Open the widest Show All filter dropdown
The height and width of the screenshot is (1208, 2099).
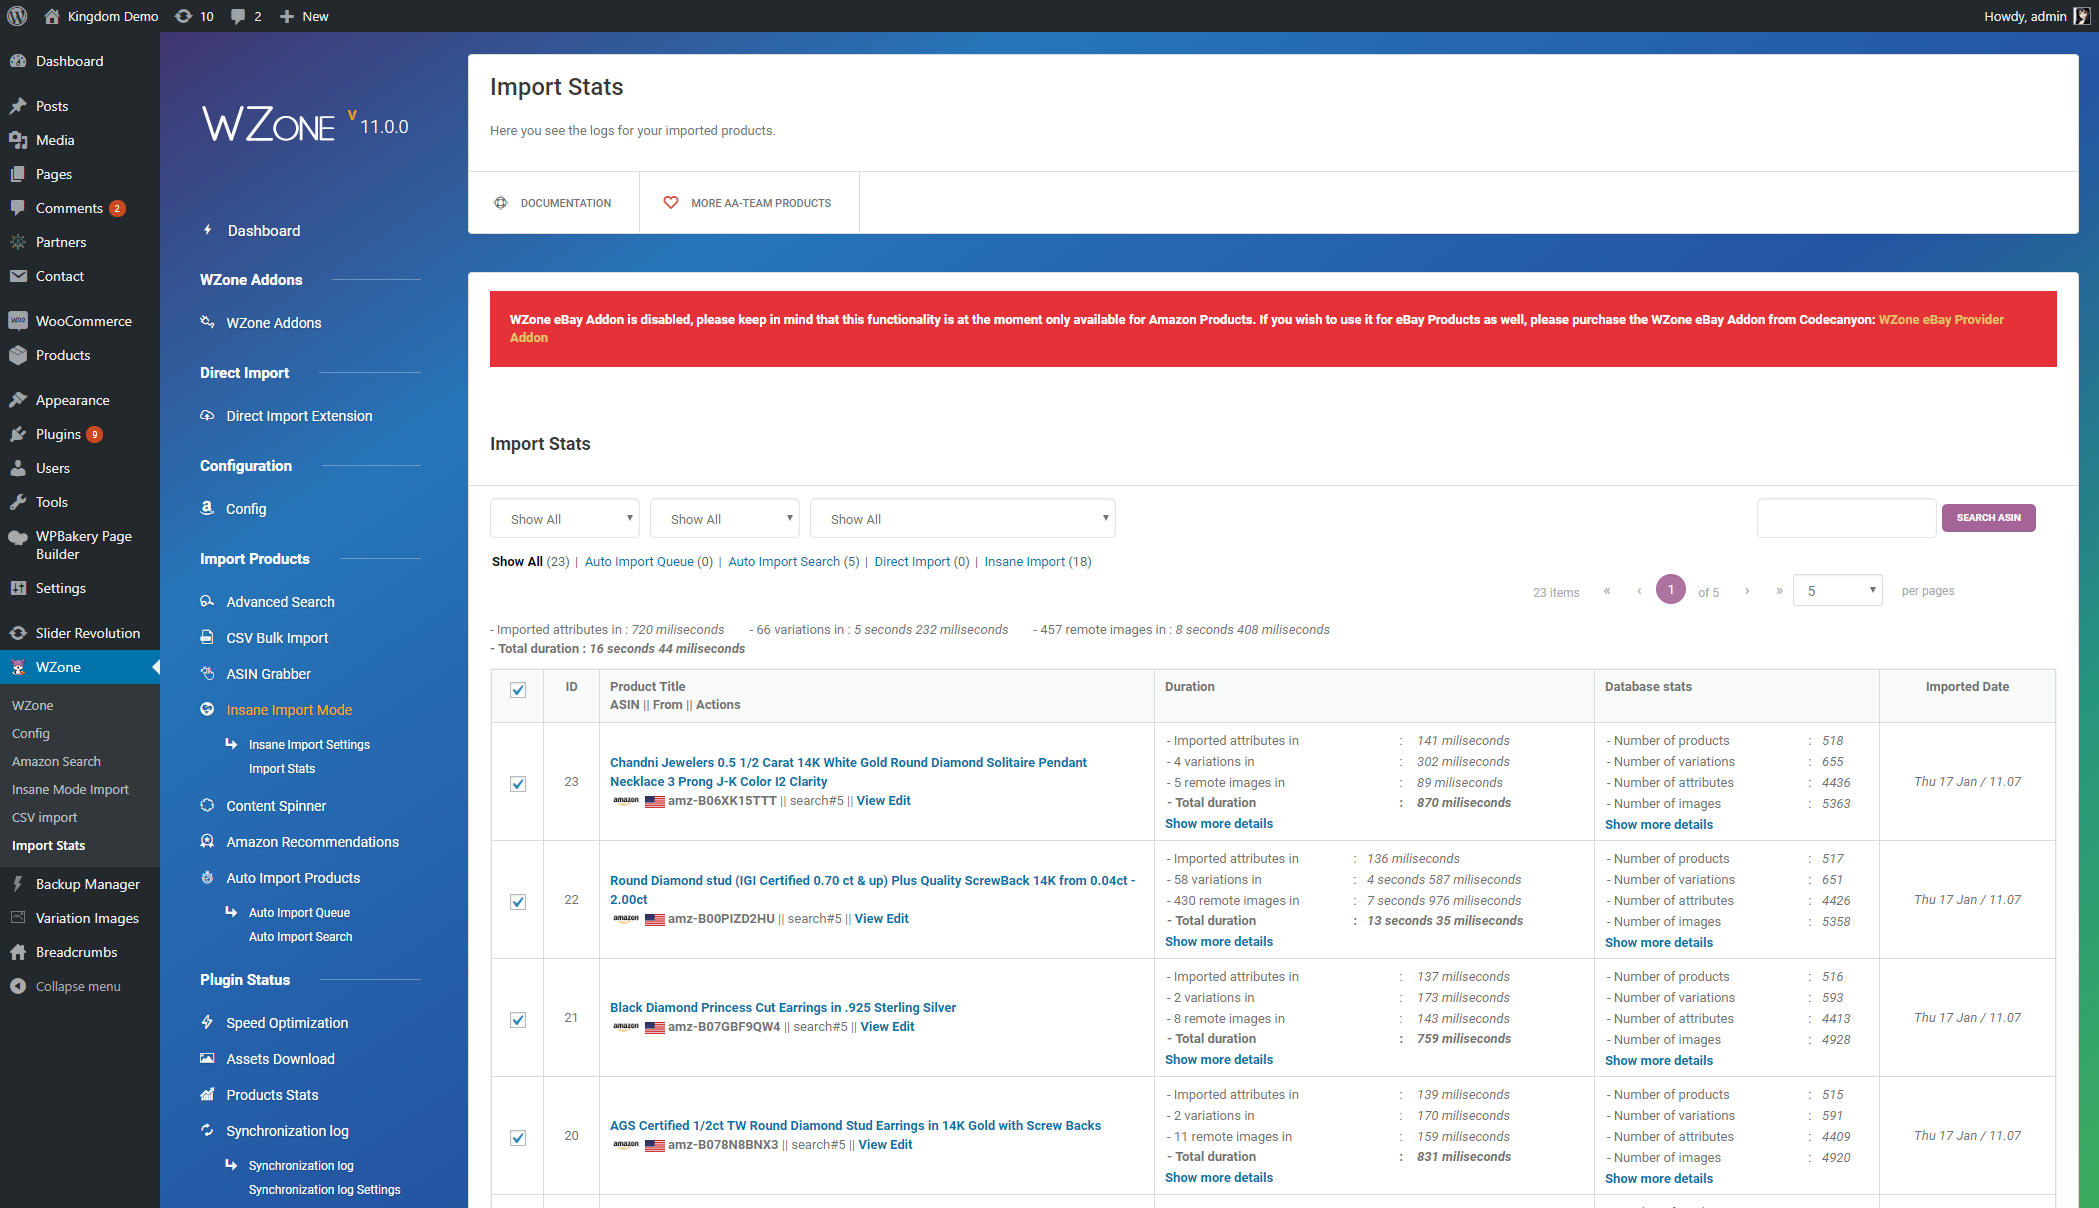click(963, 519)
